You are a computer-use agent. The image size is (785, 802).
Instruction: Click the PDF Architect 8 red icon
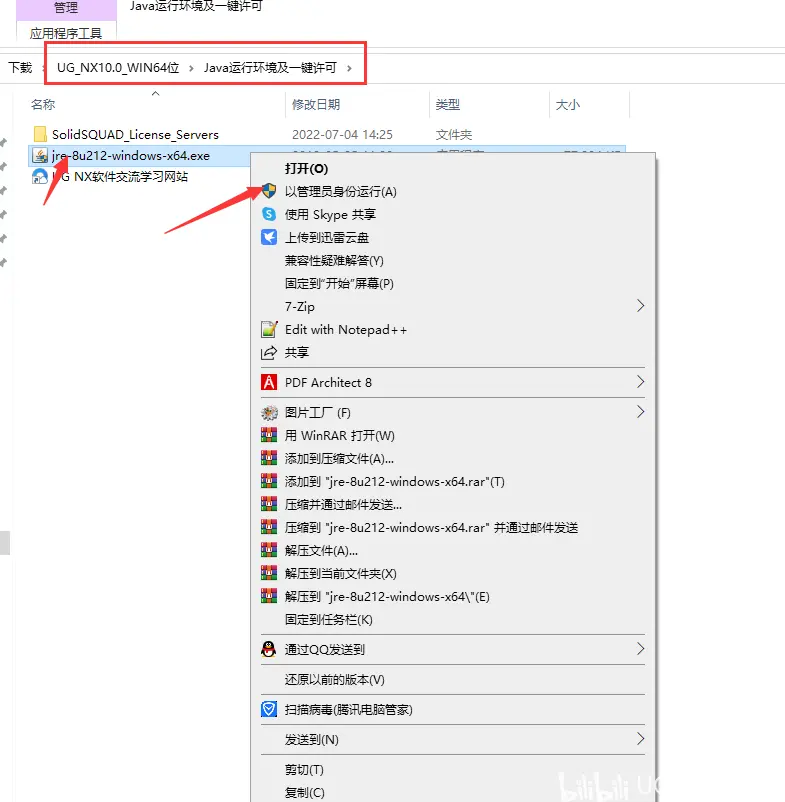click(x=269, y=382)
